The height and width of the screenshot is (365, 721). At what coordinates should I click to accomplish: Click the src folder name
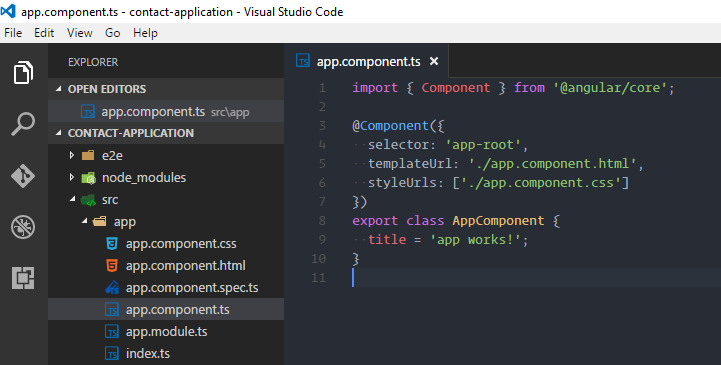click(110, 200)
